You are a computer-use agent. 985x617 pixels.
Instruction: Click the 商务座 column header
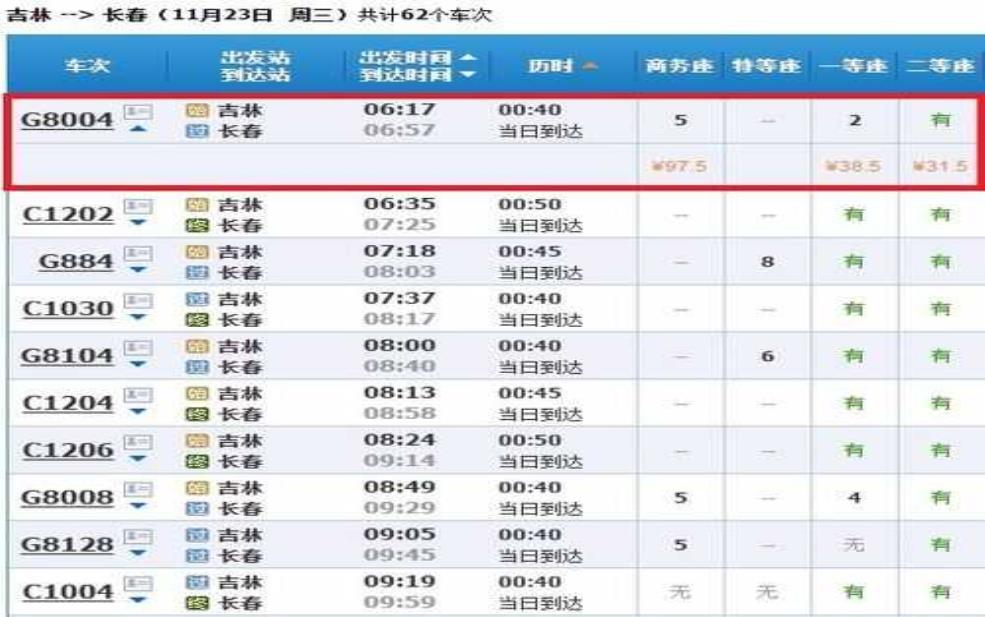tap(680, 66)
